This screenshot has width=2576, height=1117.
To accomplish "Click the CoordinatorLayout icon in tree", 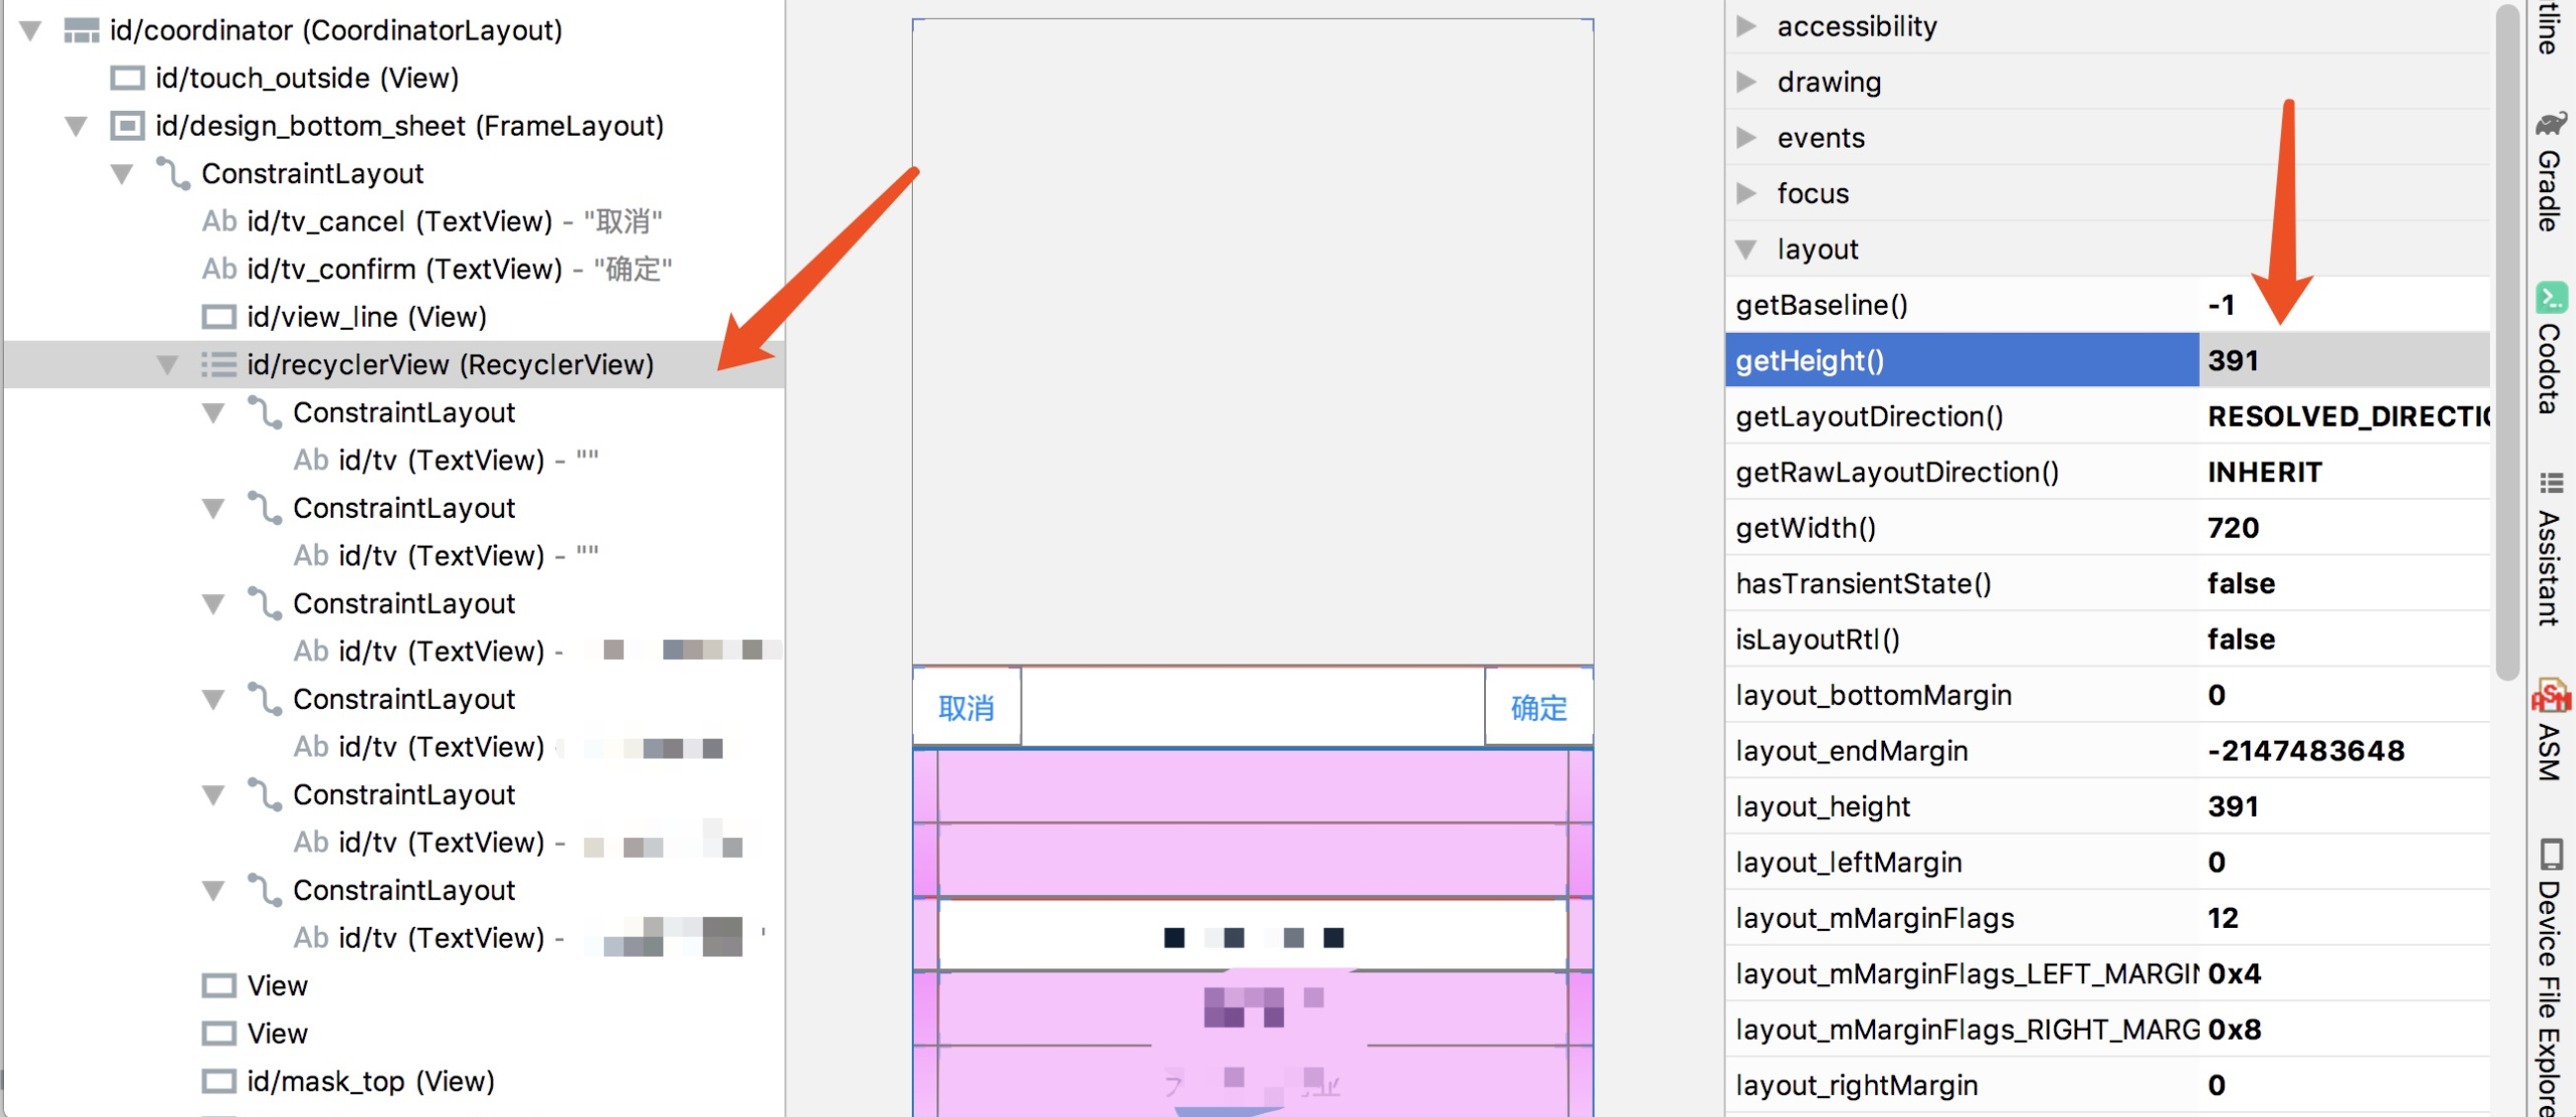I will coord(81,31).
